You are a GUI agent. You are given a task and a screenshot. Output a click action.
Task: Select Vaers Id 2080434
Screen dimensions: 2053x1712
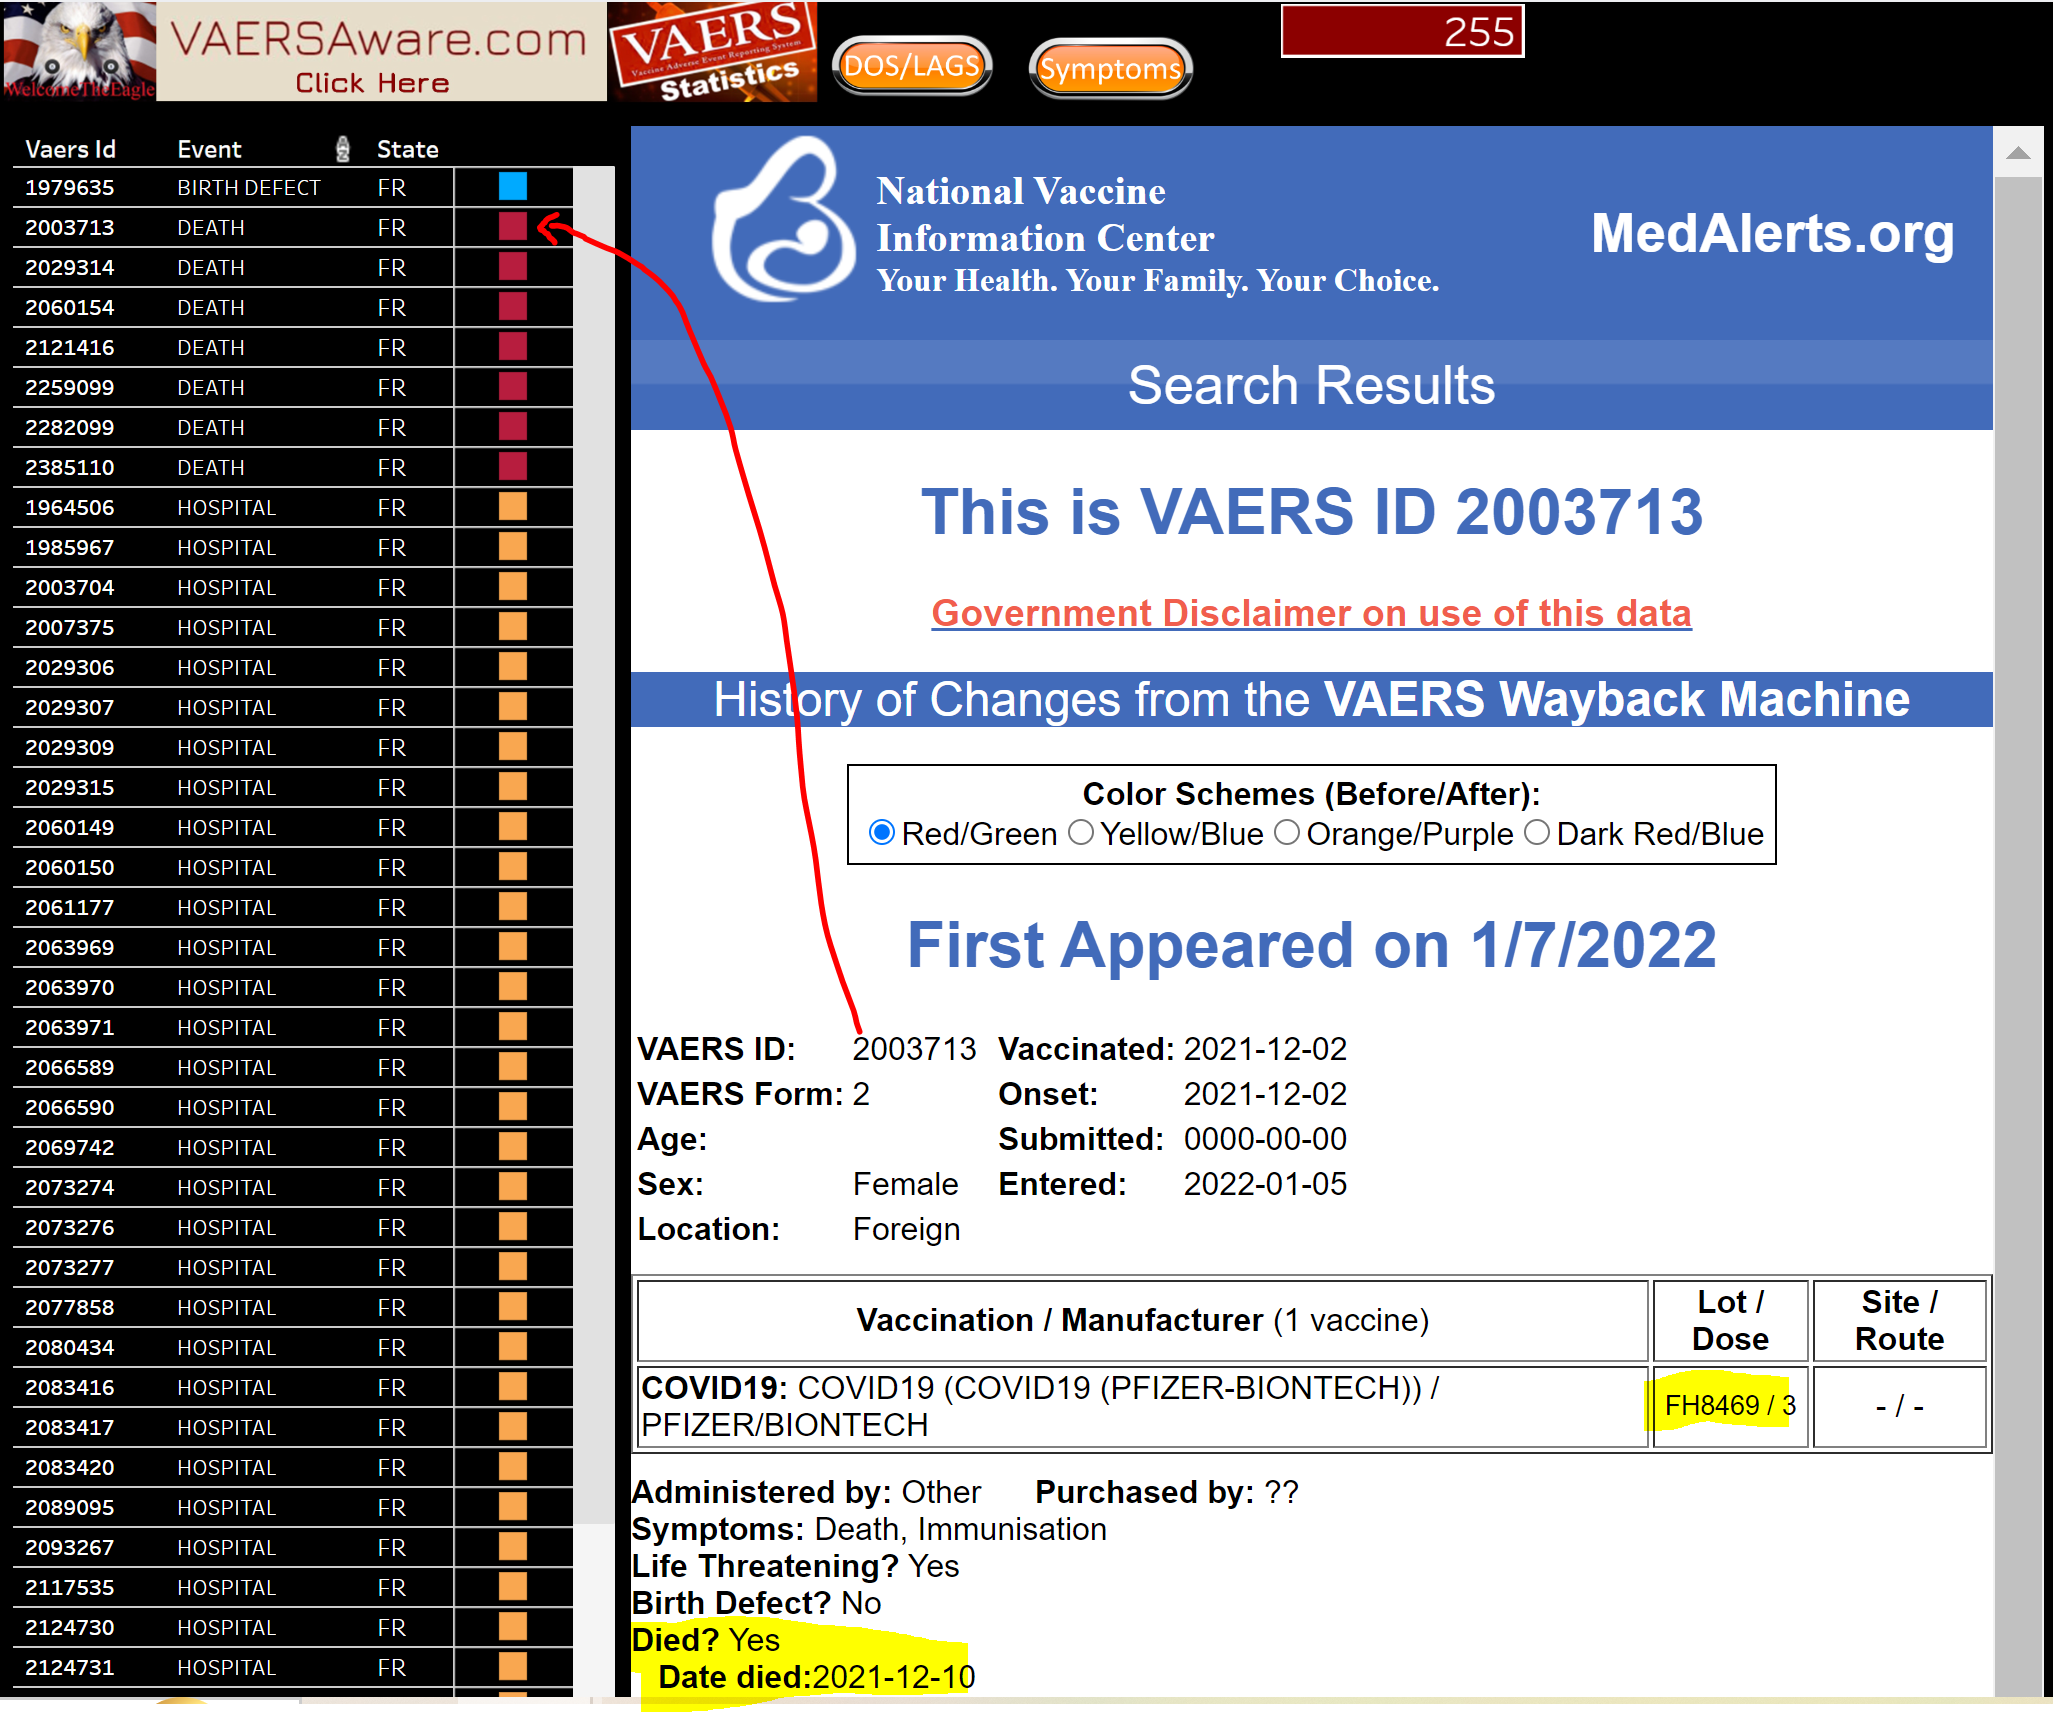tap(69, 1347)
